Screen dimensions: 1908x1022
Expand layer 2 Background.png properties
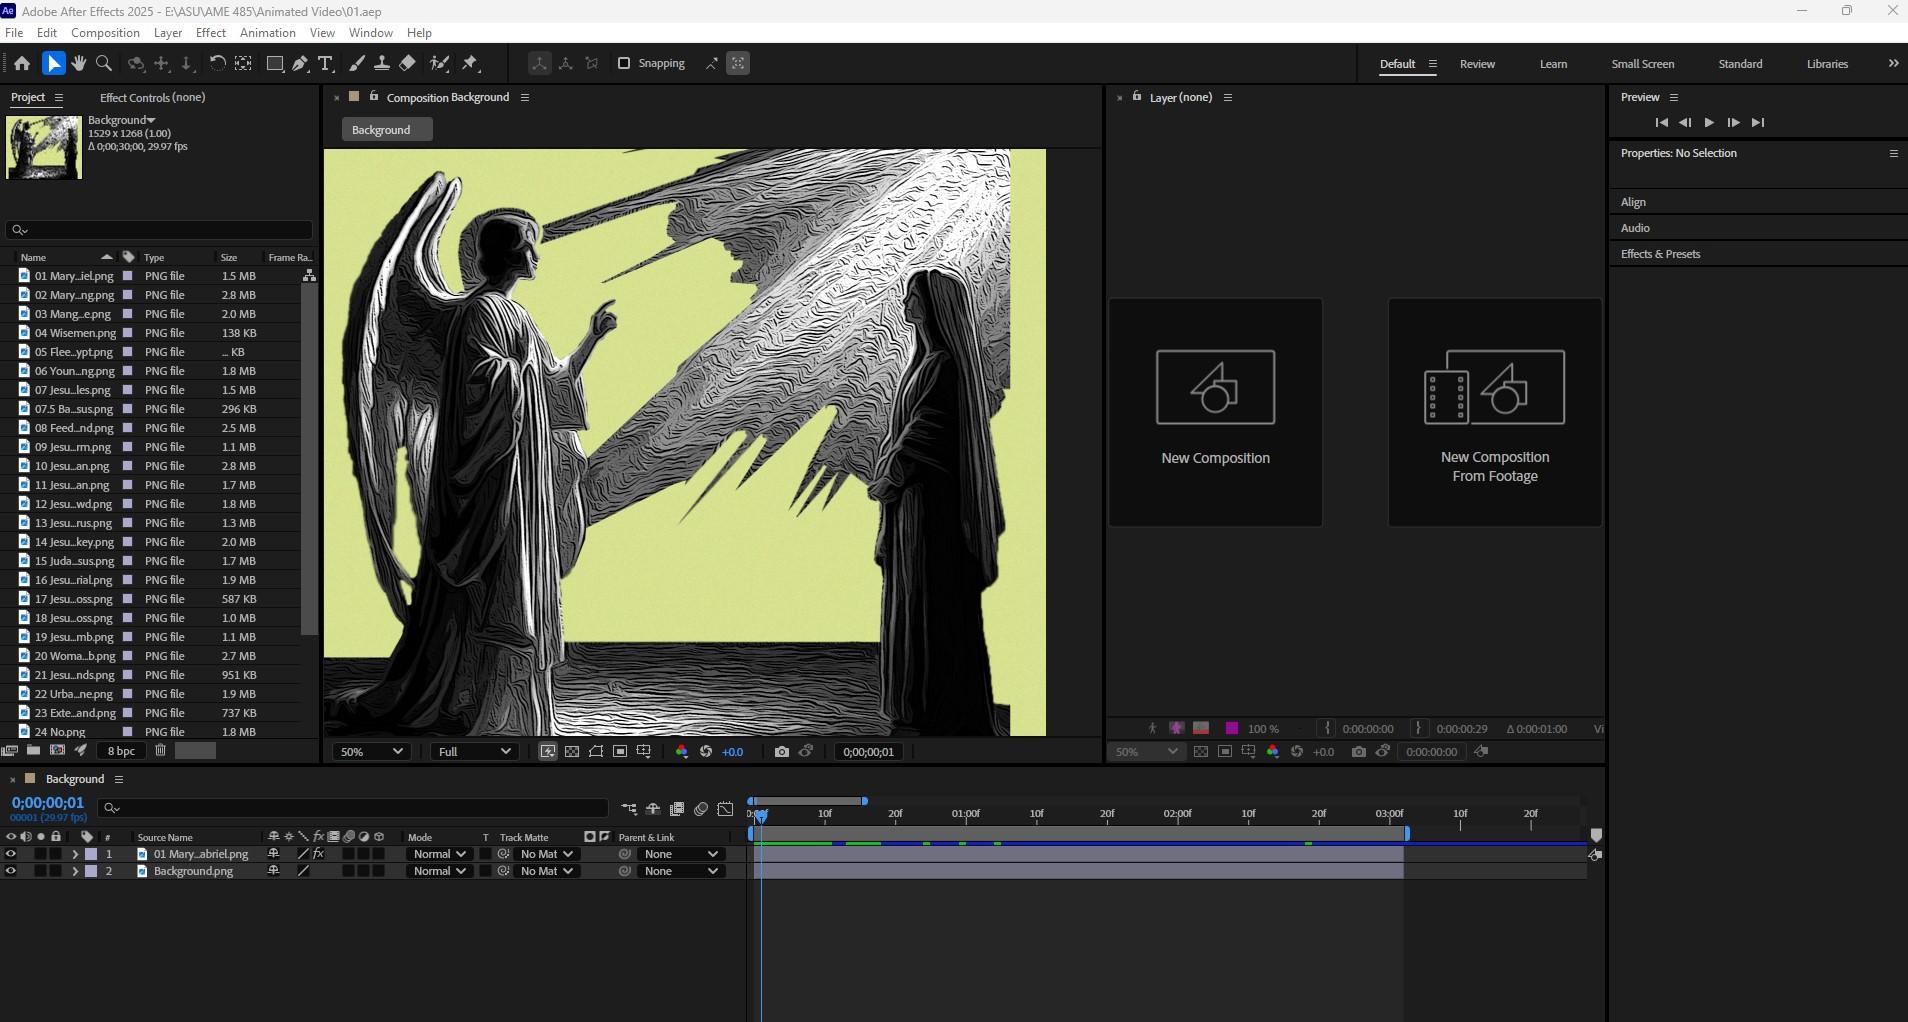click(x=75, y=871)
